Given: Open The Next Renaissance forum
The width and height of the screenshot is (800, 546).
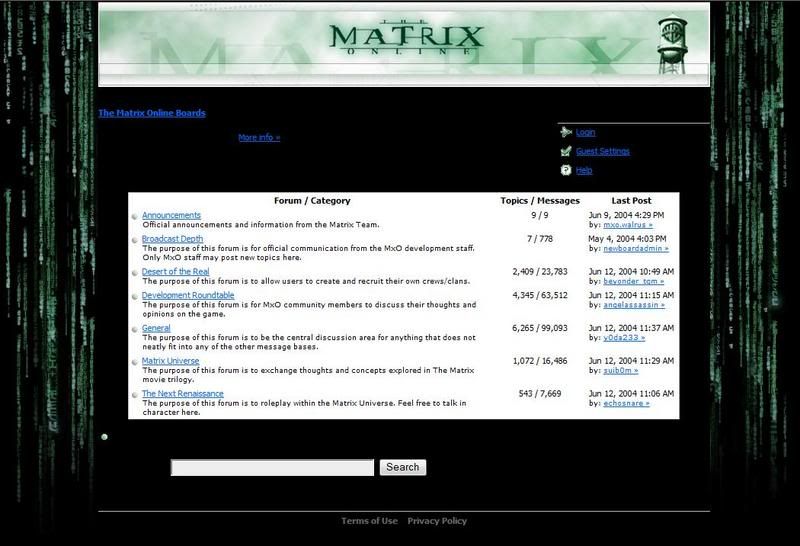Looking at the screenshot, I should click(x=183, y=393).
